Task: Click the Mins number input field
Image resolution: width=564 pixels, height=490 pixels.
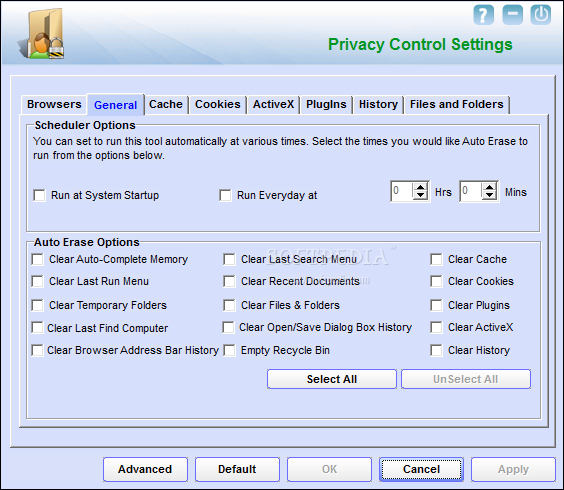Action: [x=471, y=191]
